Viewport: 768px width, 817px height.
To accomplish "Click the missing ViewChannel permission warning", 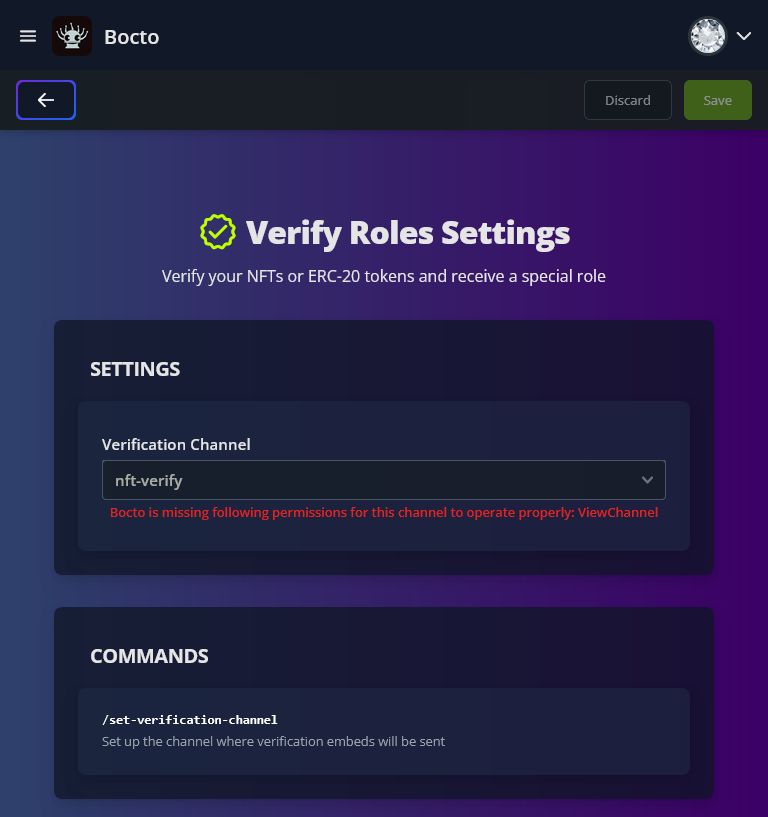I will 384,512.
